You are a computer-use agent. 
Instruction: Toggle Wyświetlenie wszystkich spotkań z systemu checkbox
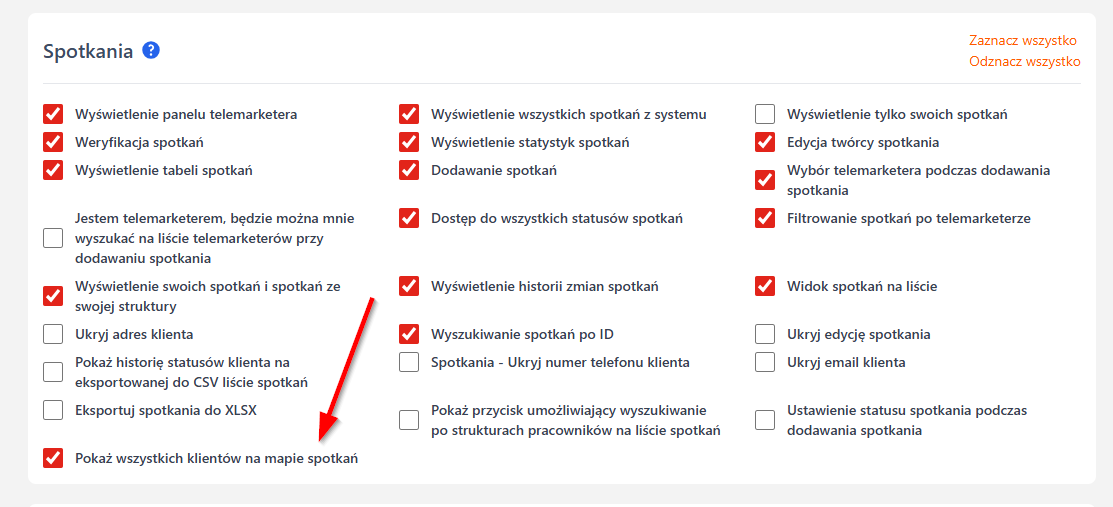coord(409,114)
